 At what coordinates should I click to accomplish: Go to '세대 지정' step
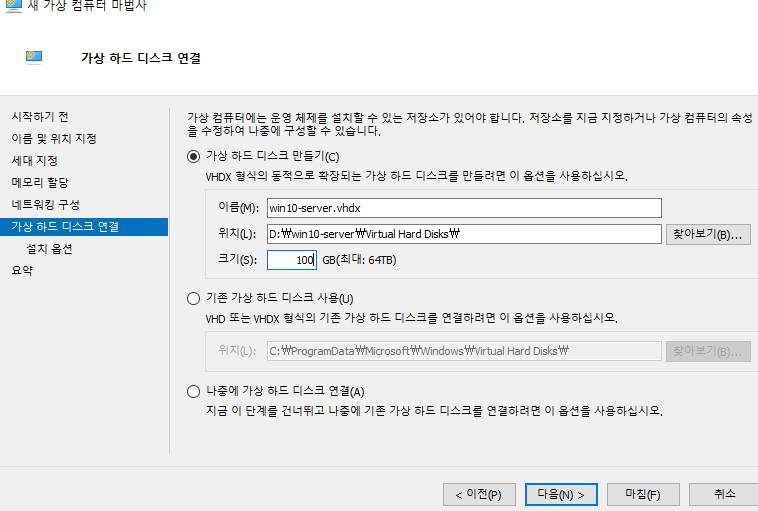coord(34,161)
